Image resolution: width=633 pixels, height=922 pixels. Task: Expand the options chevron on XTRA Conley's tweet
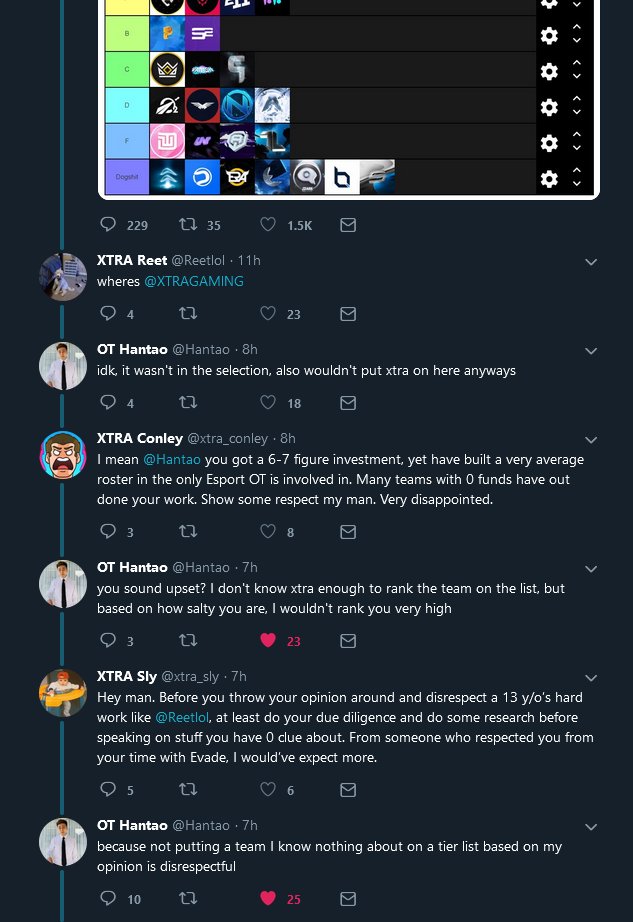click(x=591, y=440)
